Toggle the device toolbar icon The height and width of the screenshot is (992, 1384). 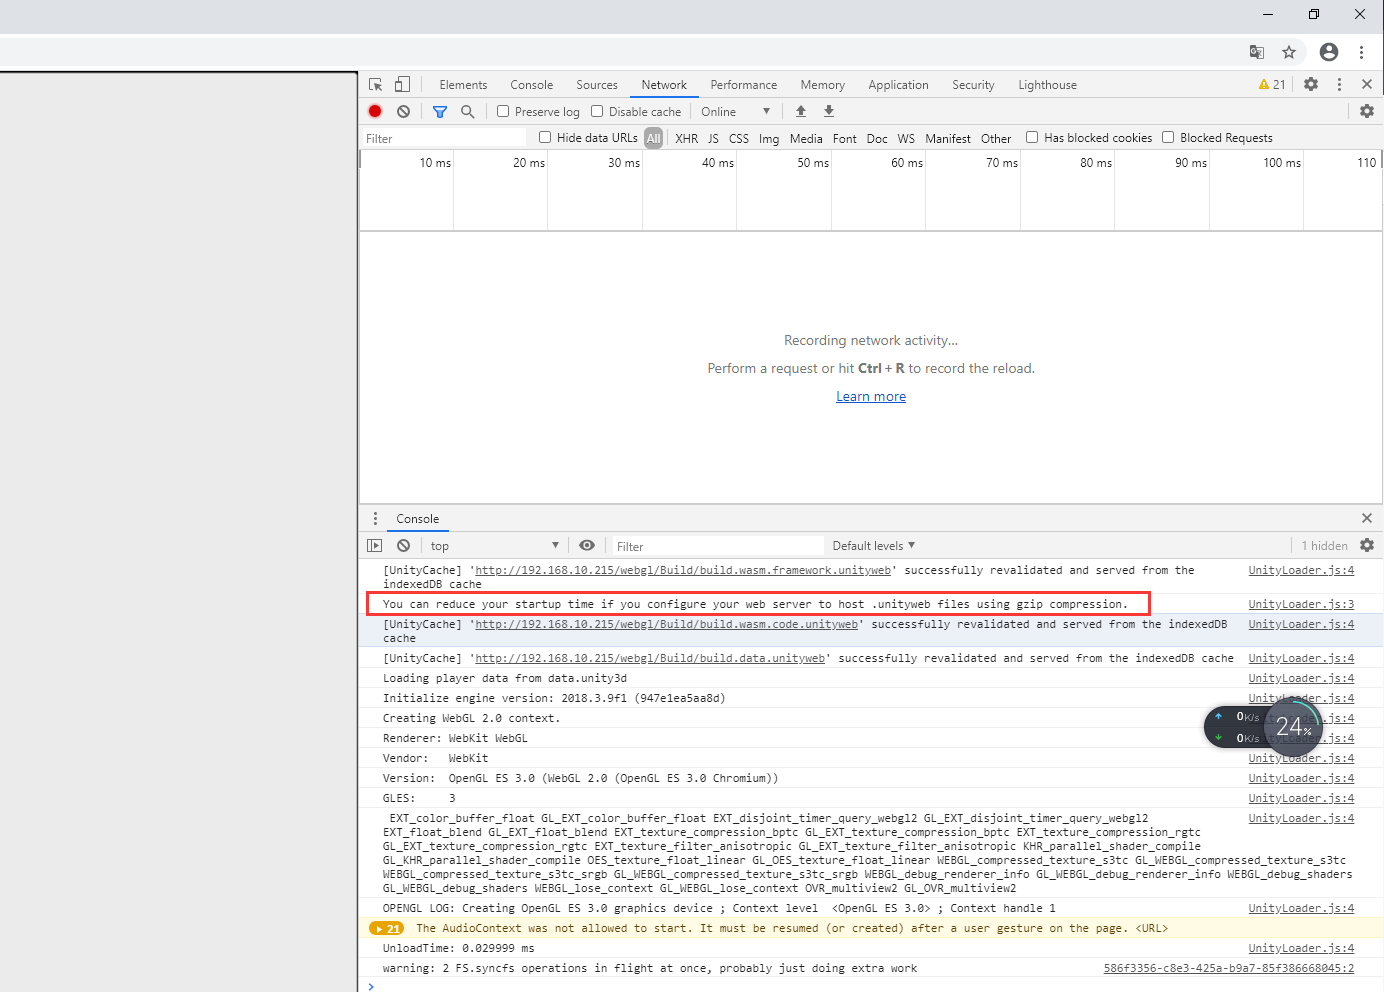(x=402, y=85)
